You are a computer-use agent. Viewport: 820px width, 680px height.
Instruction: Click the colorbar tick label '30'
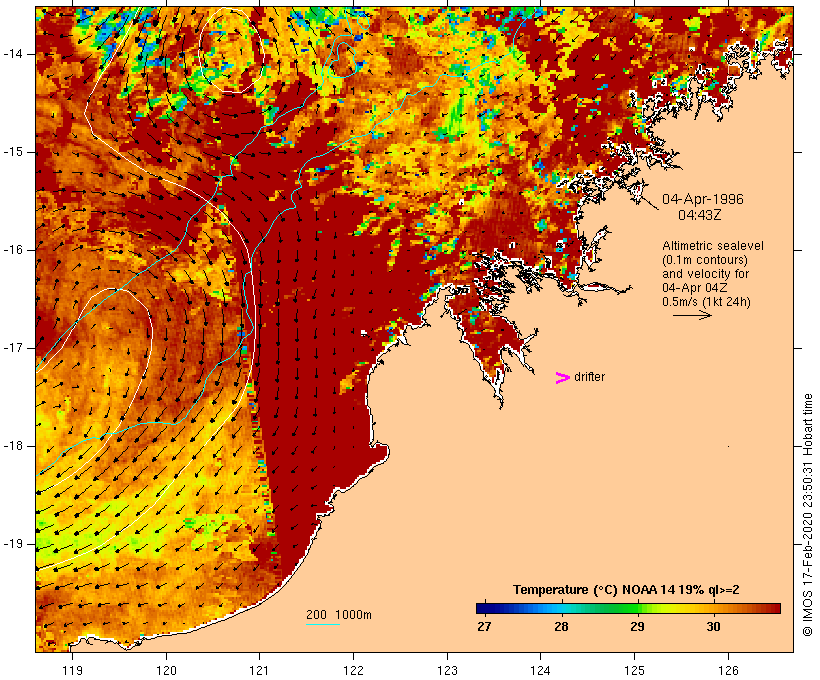(x=713, y=627)
